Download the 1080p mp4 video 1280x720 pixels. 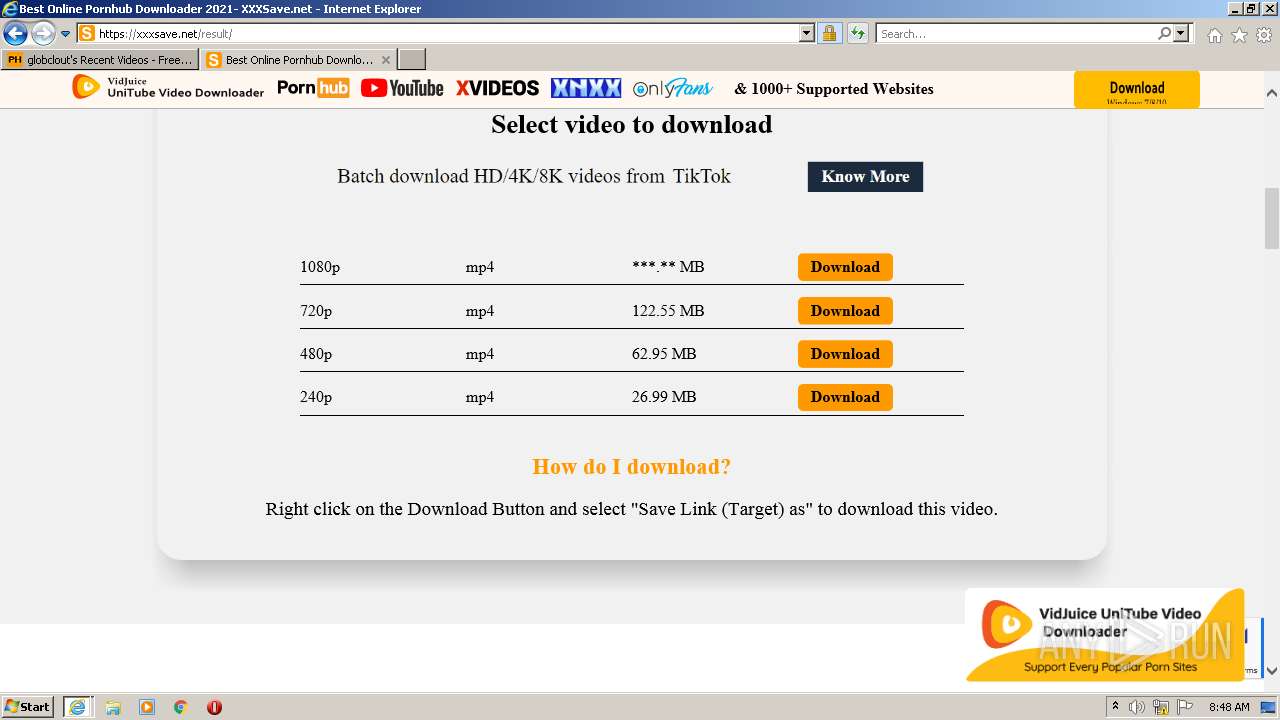(x=845, y=267)
